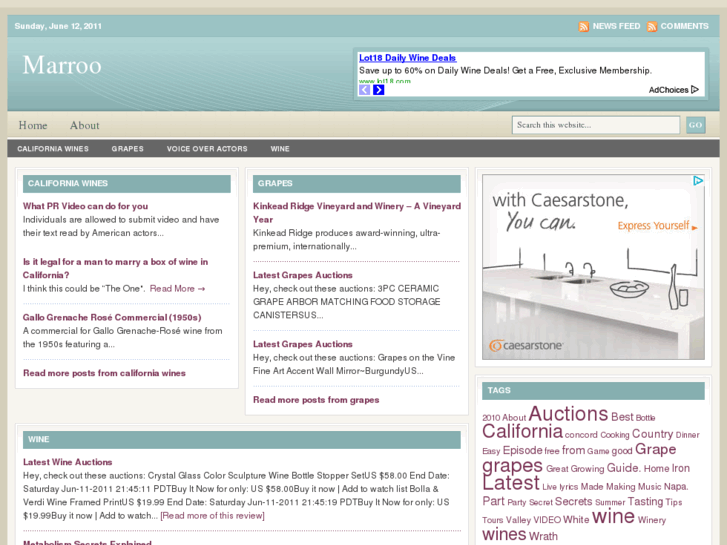The height and width of the screenshot is (545, 727).
Task: Click the next ad arrow icon
Action: [379, 90]
